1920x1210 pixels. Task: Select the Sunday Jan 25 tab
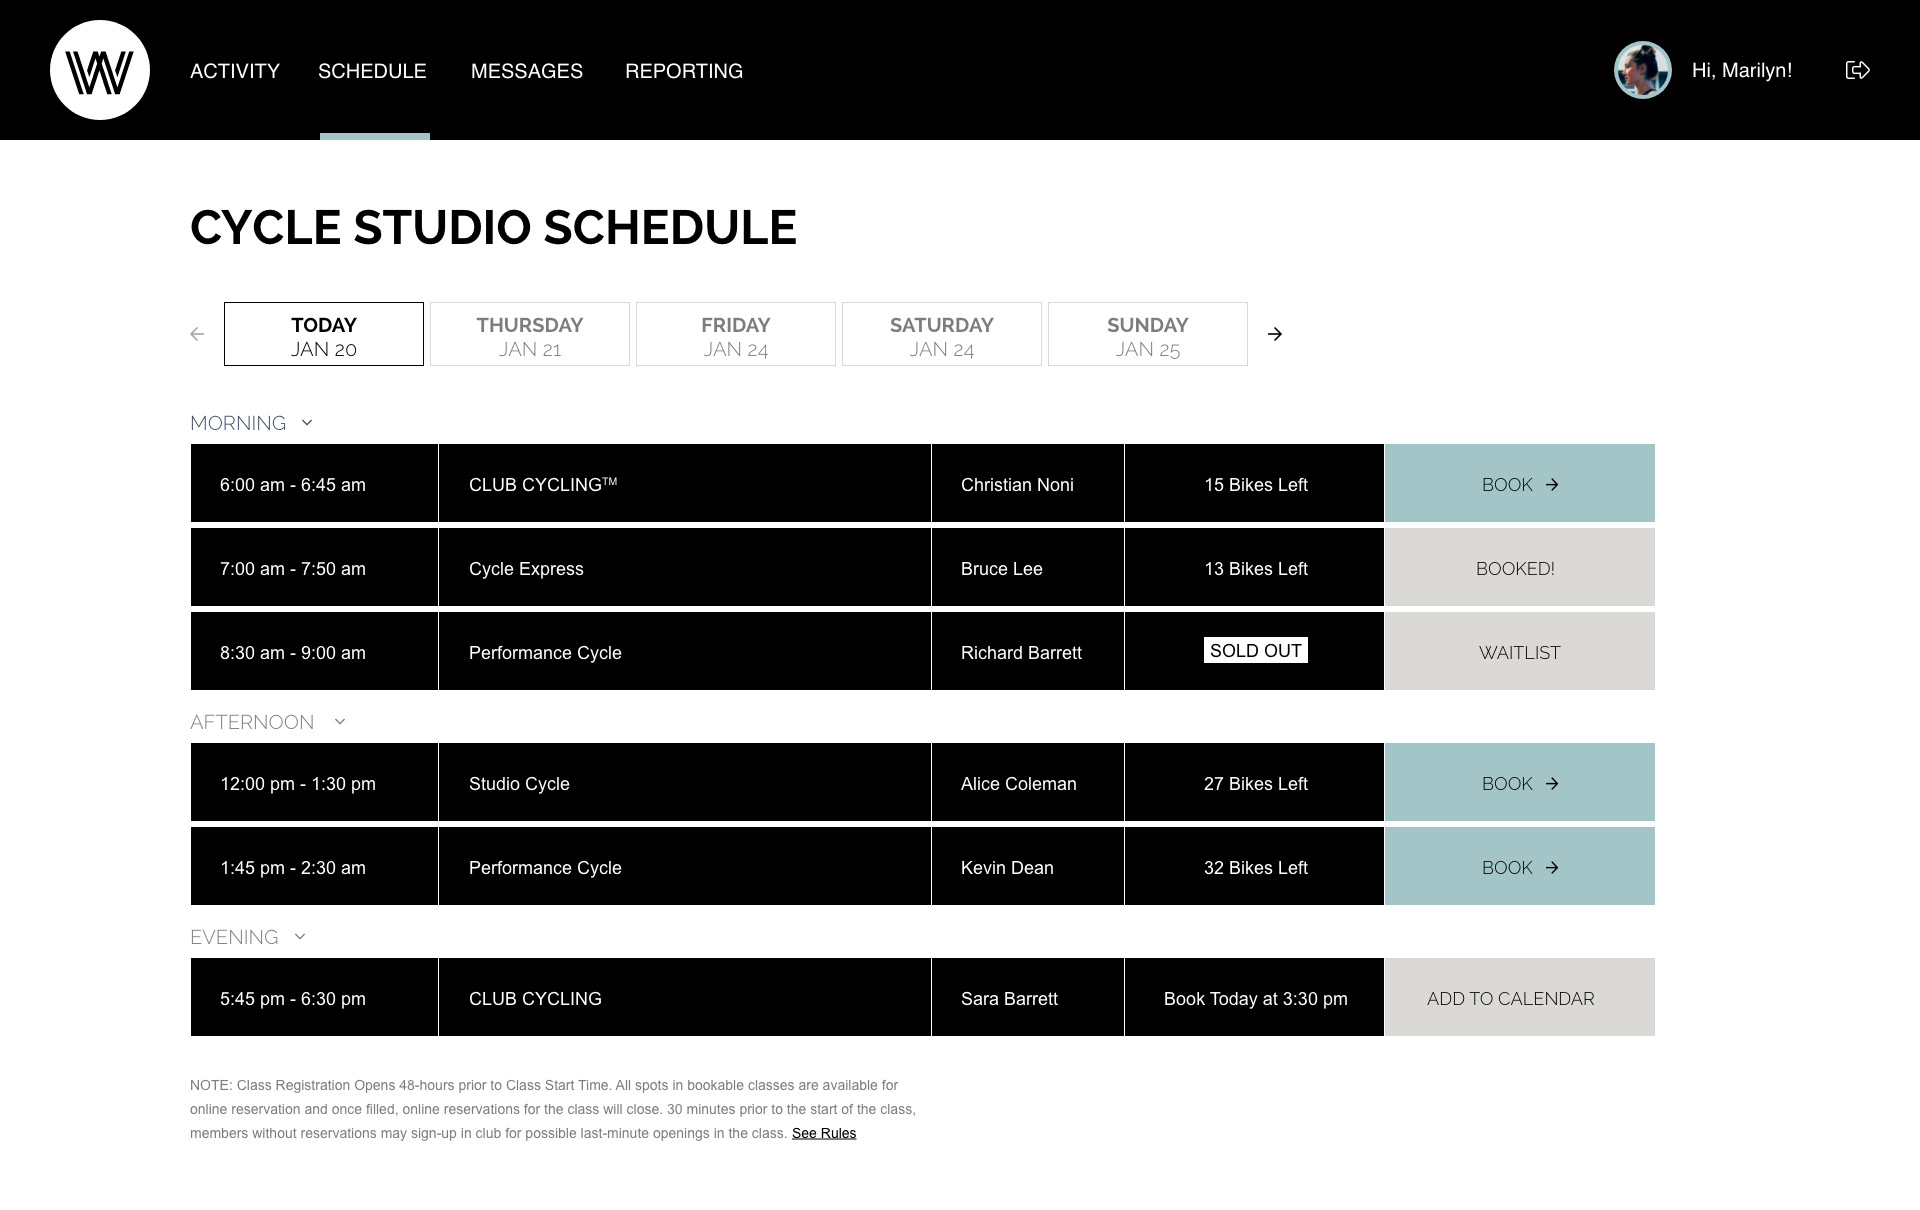click(1148, 334)
